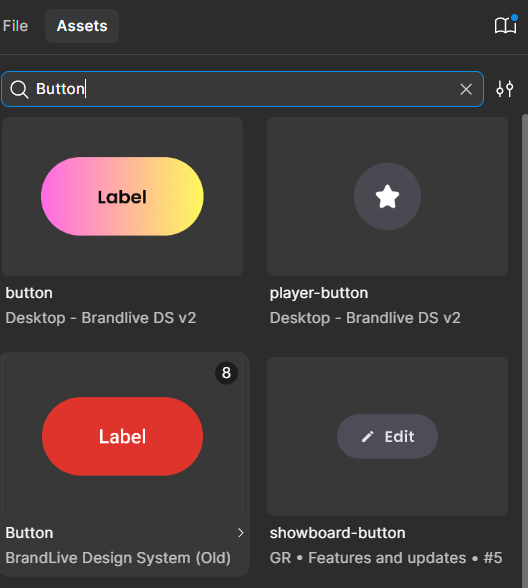Click the blue notification dot on library icon
The width and height of the screenshot is (528, 588).
click(514, 17)
